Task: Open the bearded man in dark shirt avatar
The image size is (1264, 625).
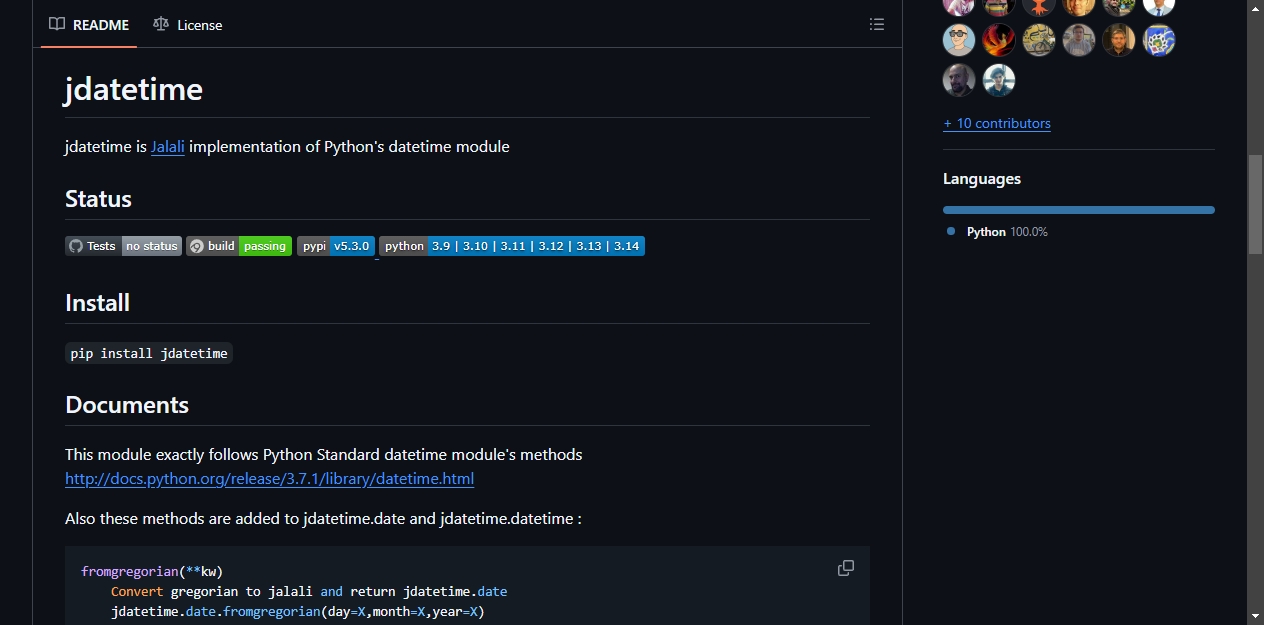Action: 1119,40
